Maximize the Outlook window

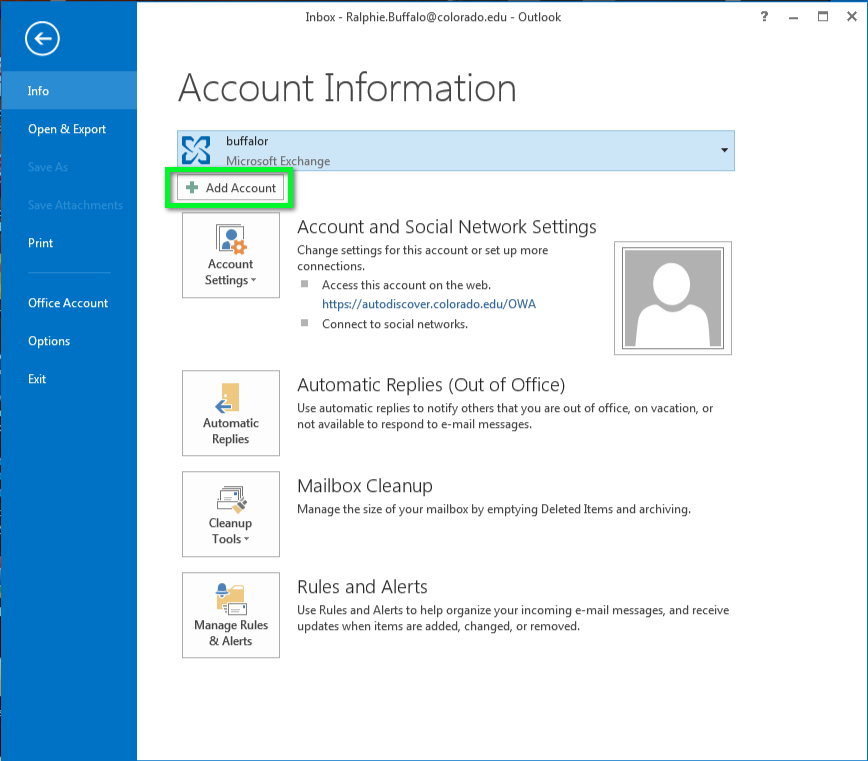823,17
